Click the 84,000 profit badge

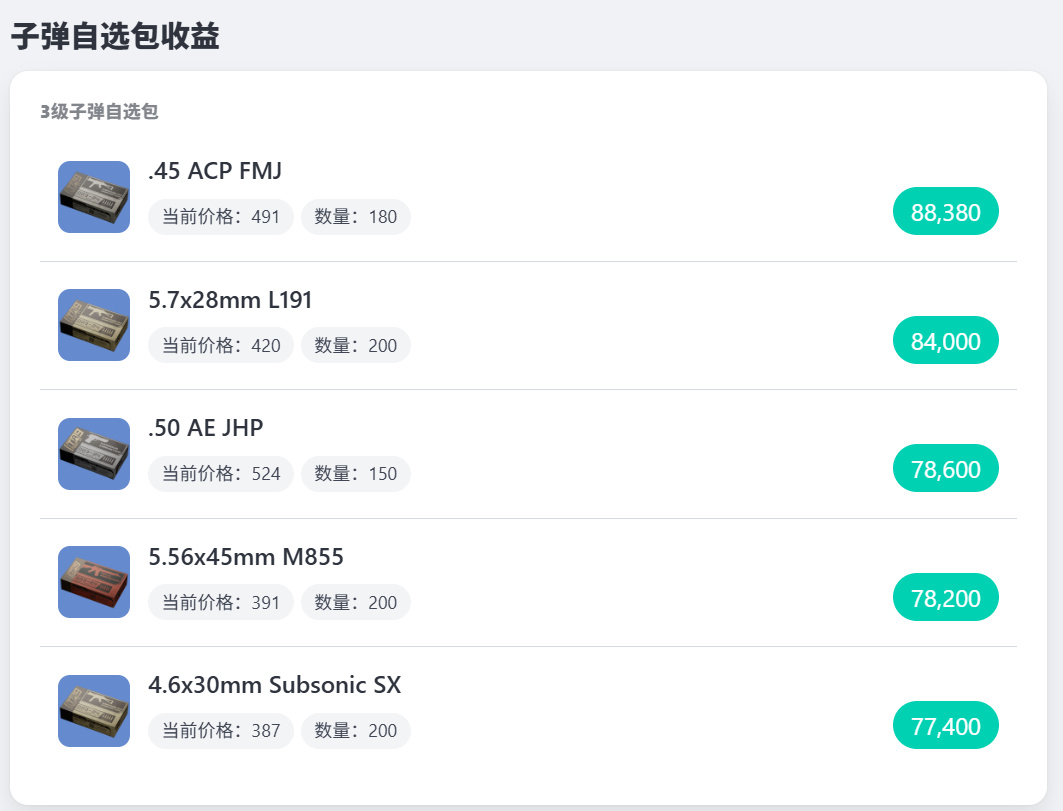tap(945, 341)
